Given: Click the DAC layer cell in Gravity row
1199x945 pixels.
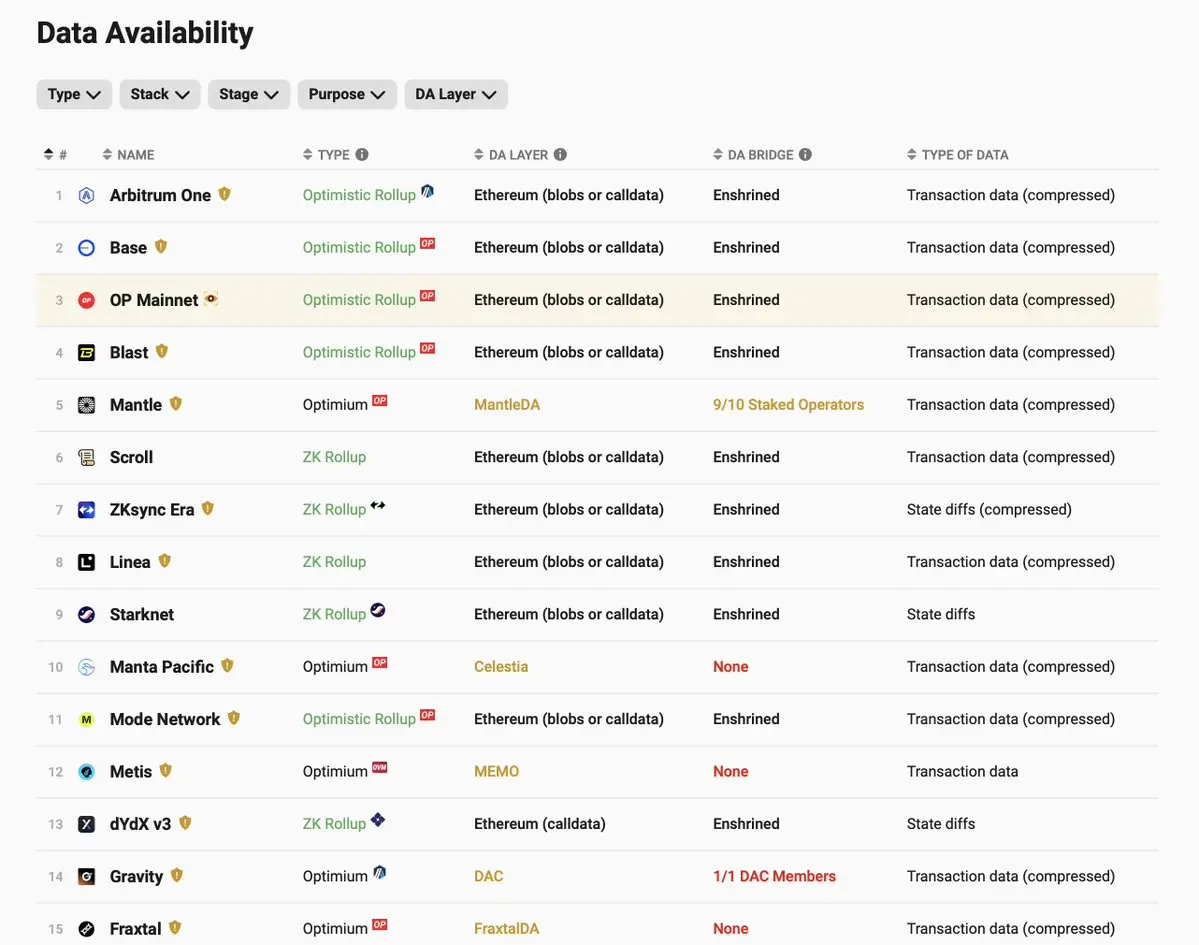Looking at the screenshot, I should click(x=489, y=876).
